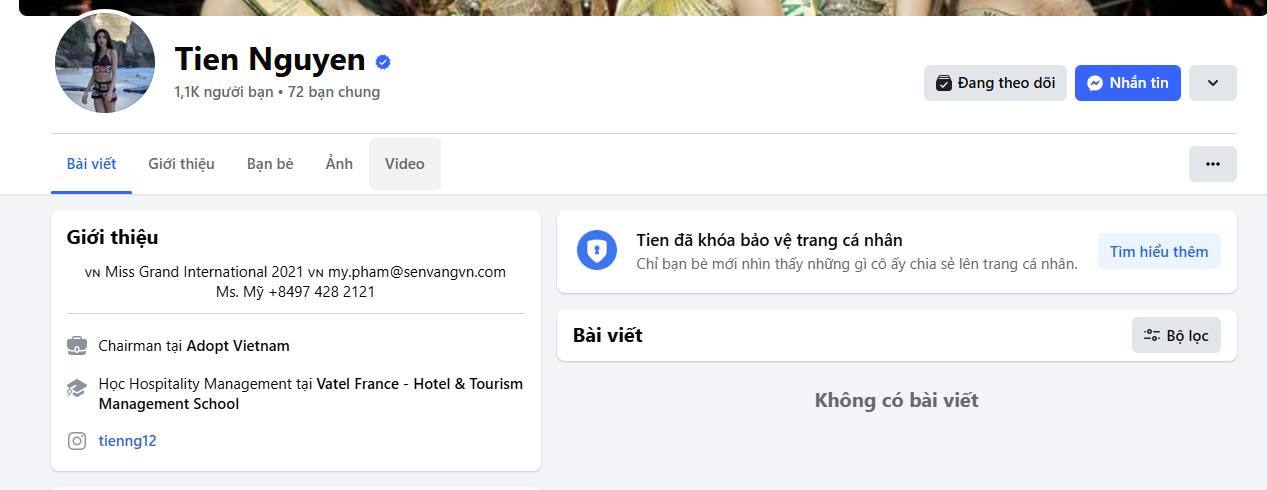Click the blue verified badge icon

click(383, 62)
